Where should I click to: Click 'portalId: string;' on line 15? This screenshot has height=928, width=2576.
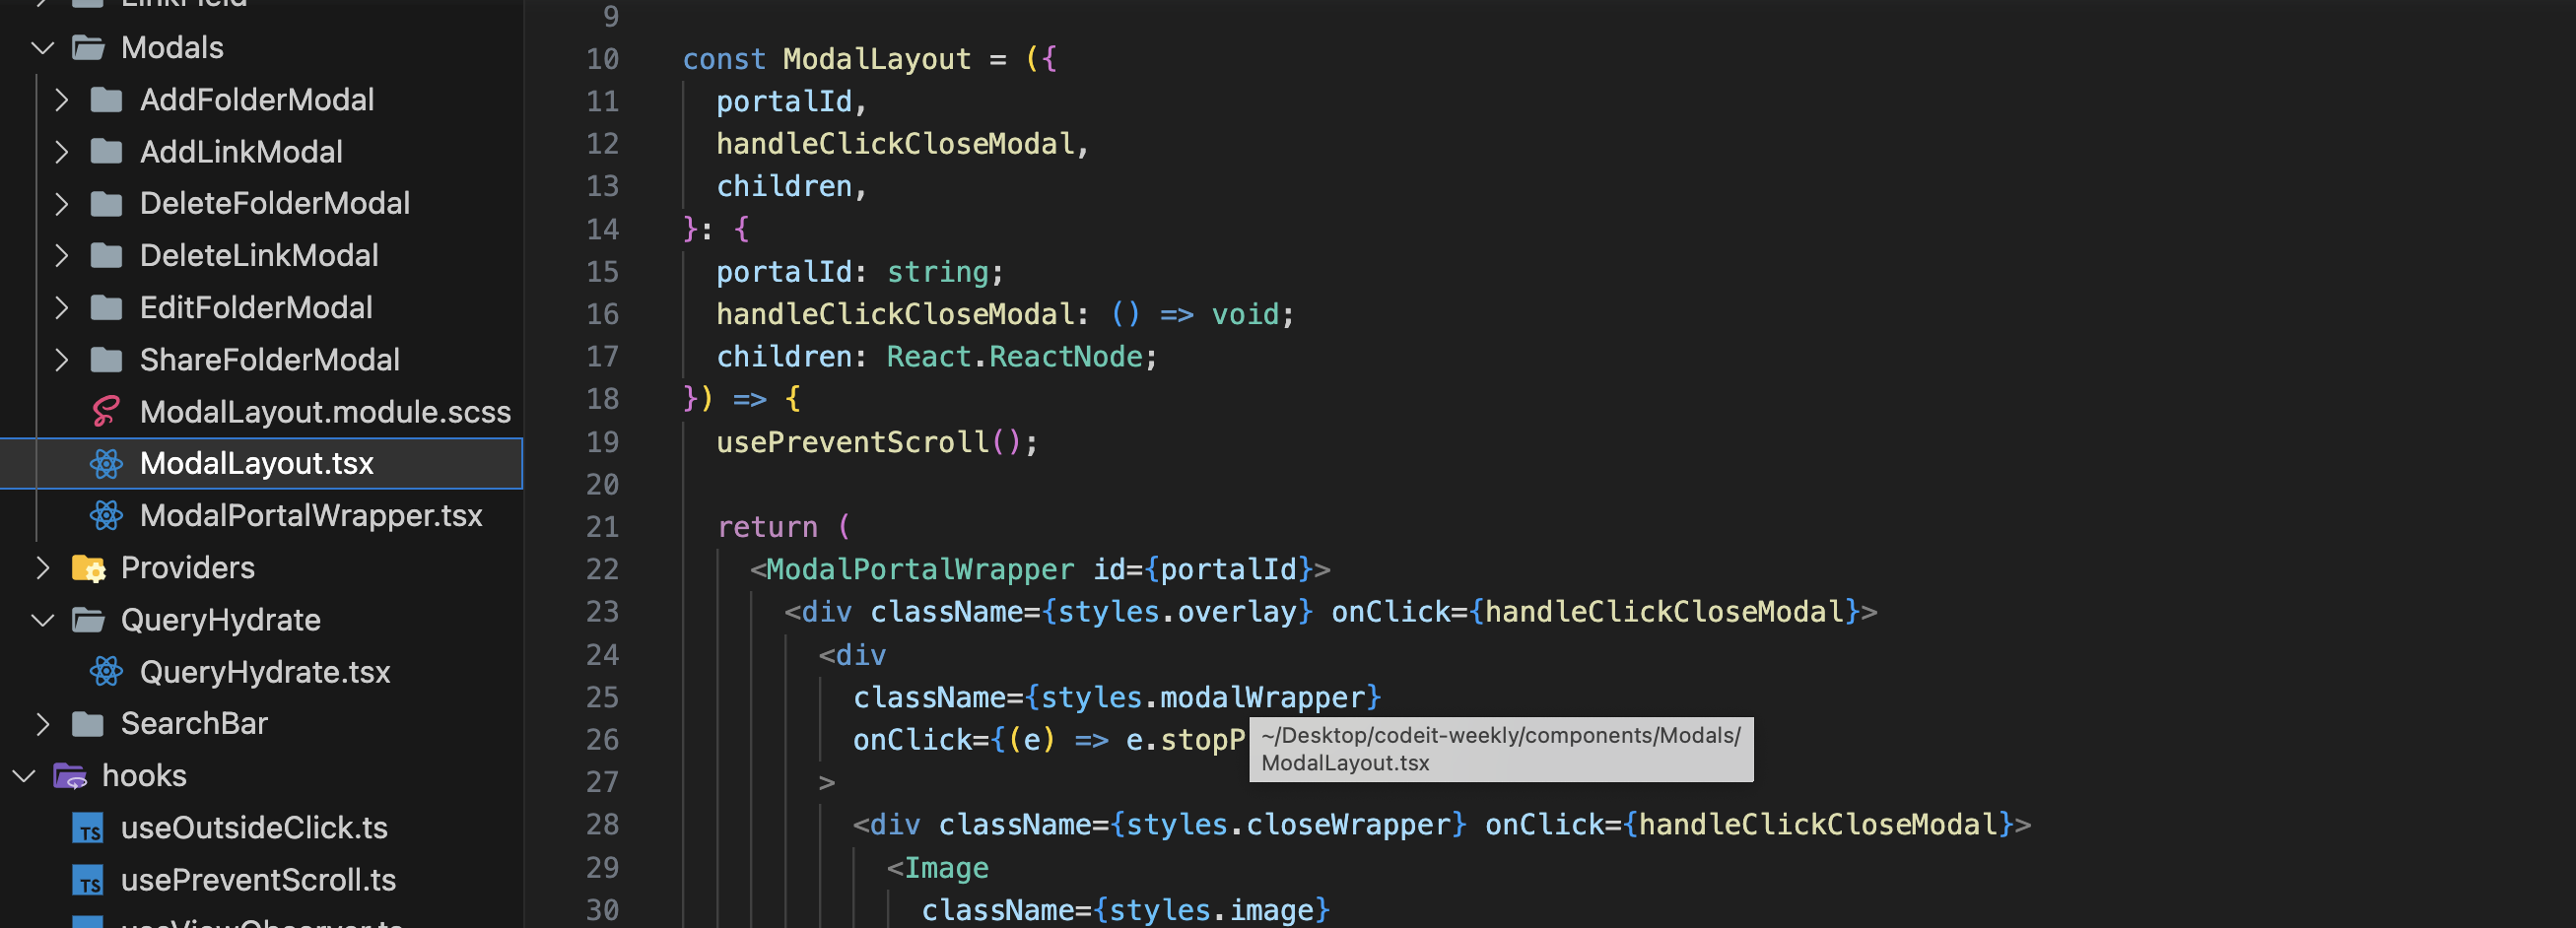(859, 272)
